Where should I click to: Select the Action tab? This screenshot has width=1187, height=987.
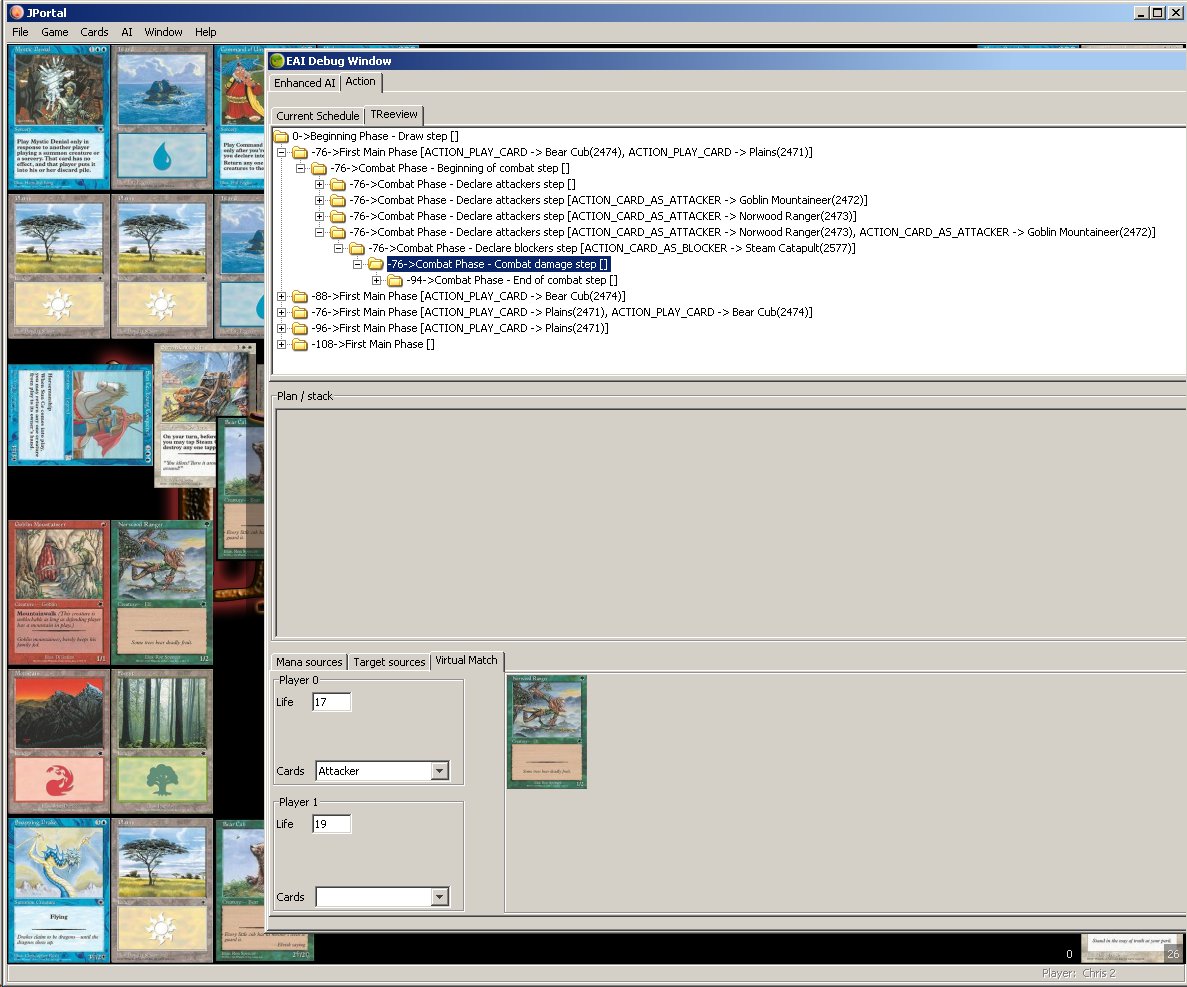[x=360, y=82]
